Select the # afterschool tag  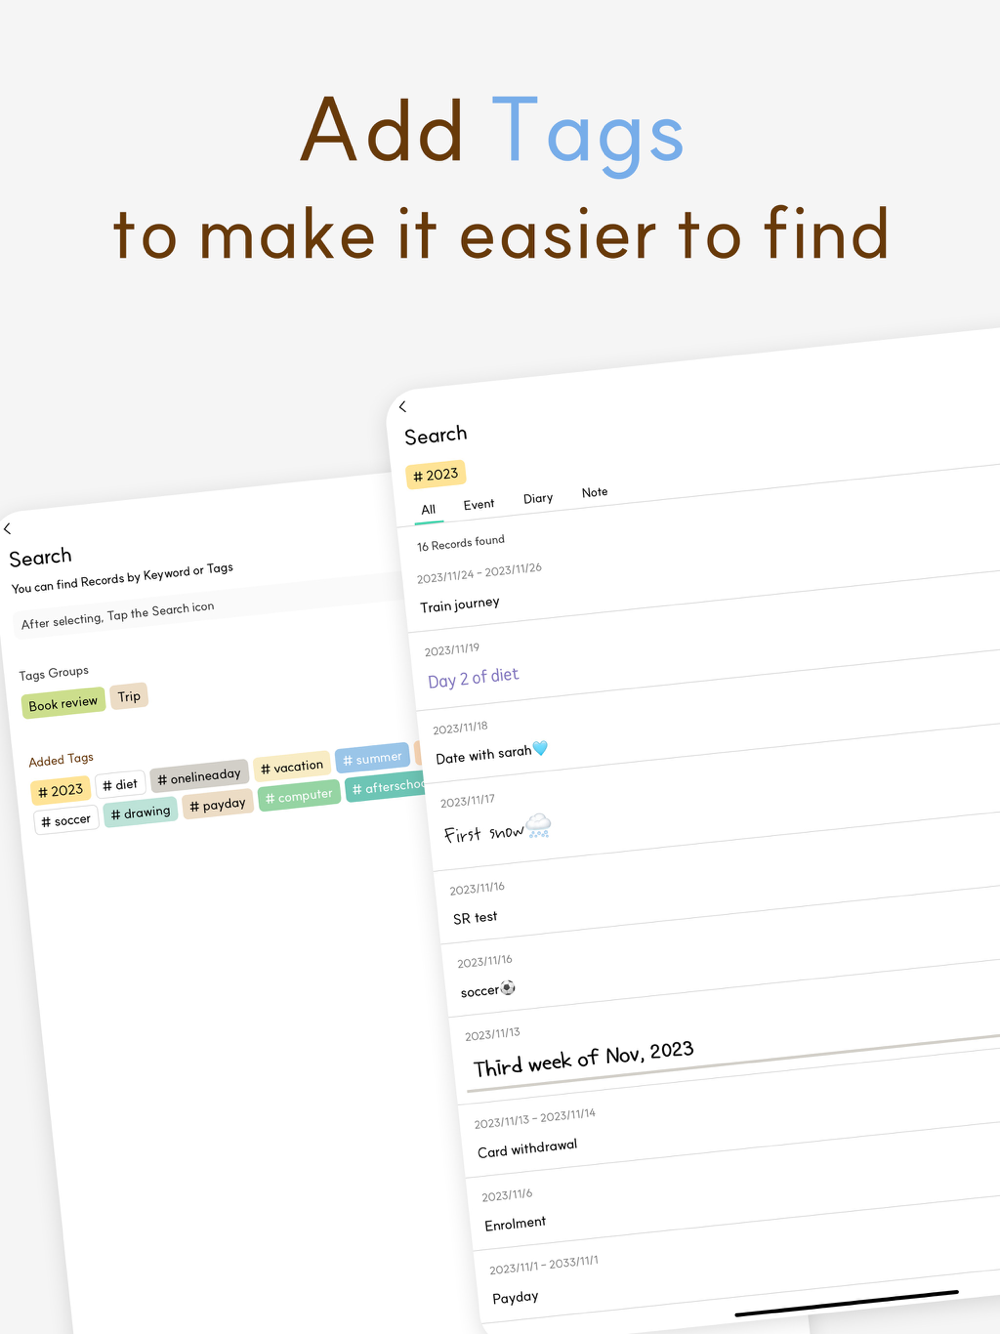pos(386,788)
